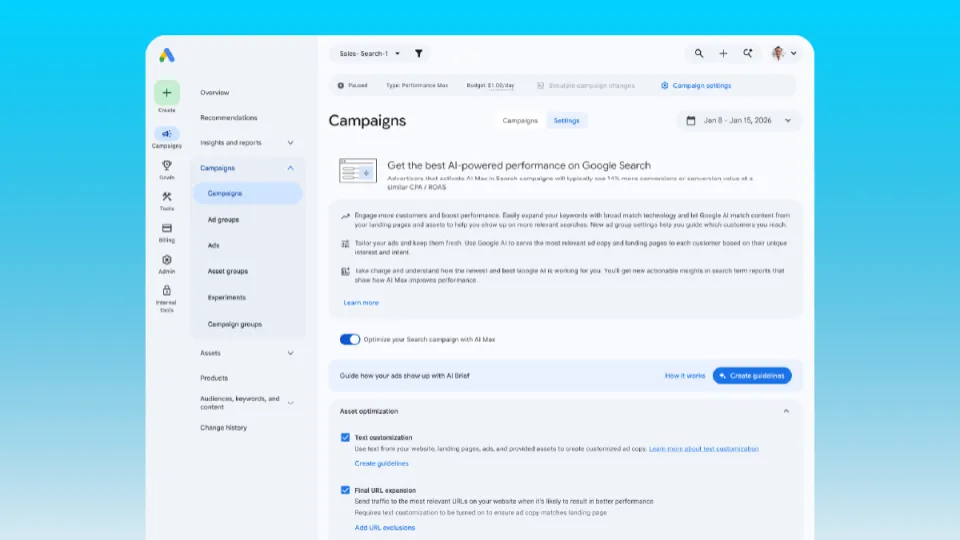Expand Audiences, keywords, and content
This screenshot has width=960, height=540.
pyautogui.click(x=291, y=403)
